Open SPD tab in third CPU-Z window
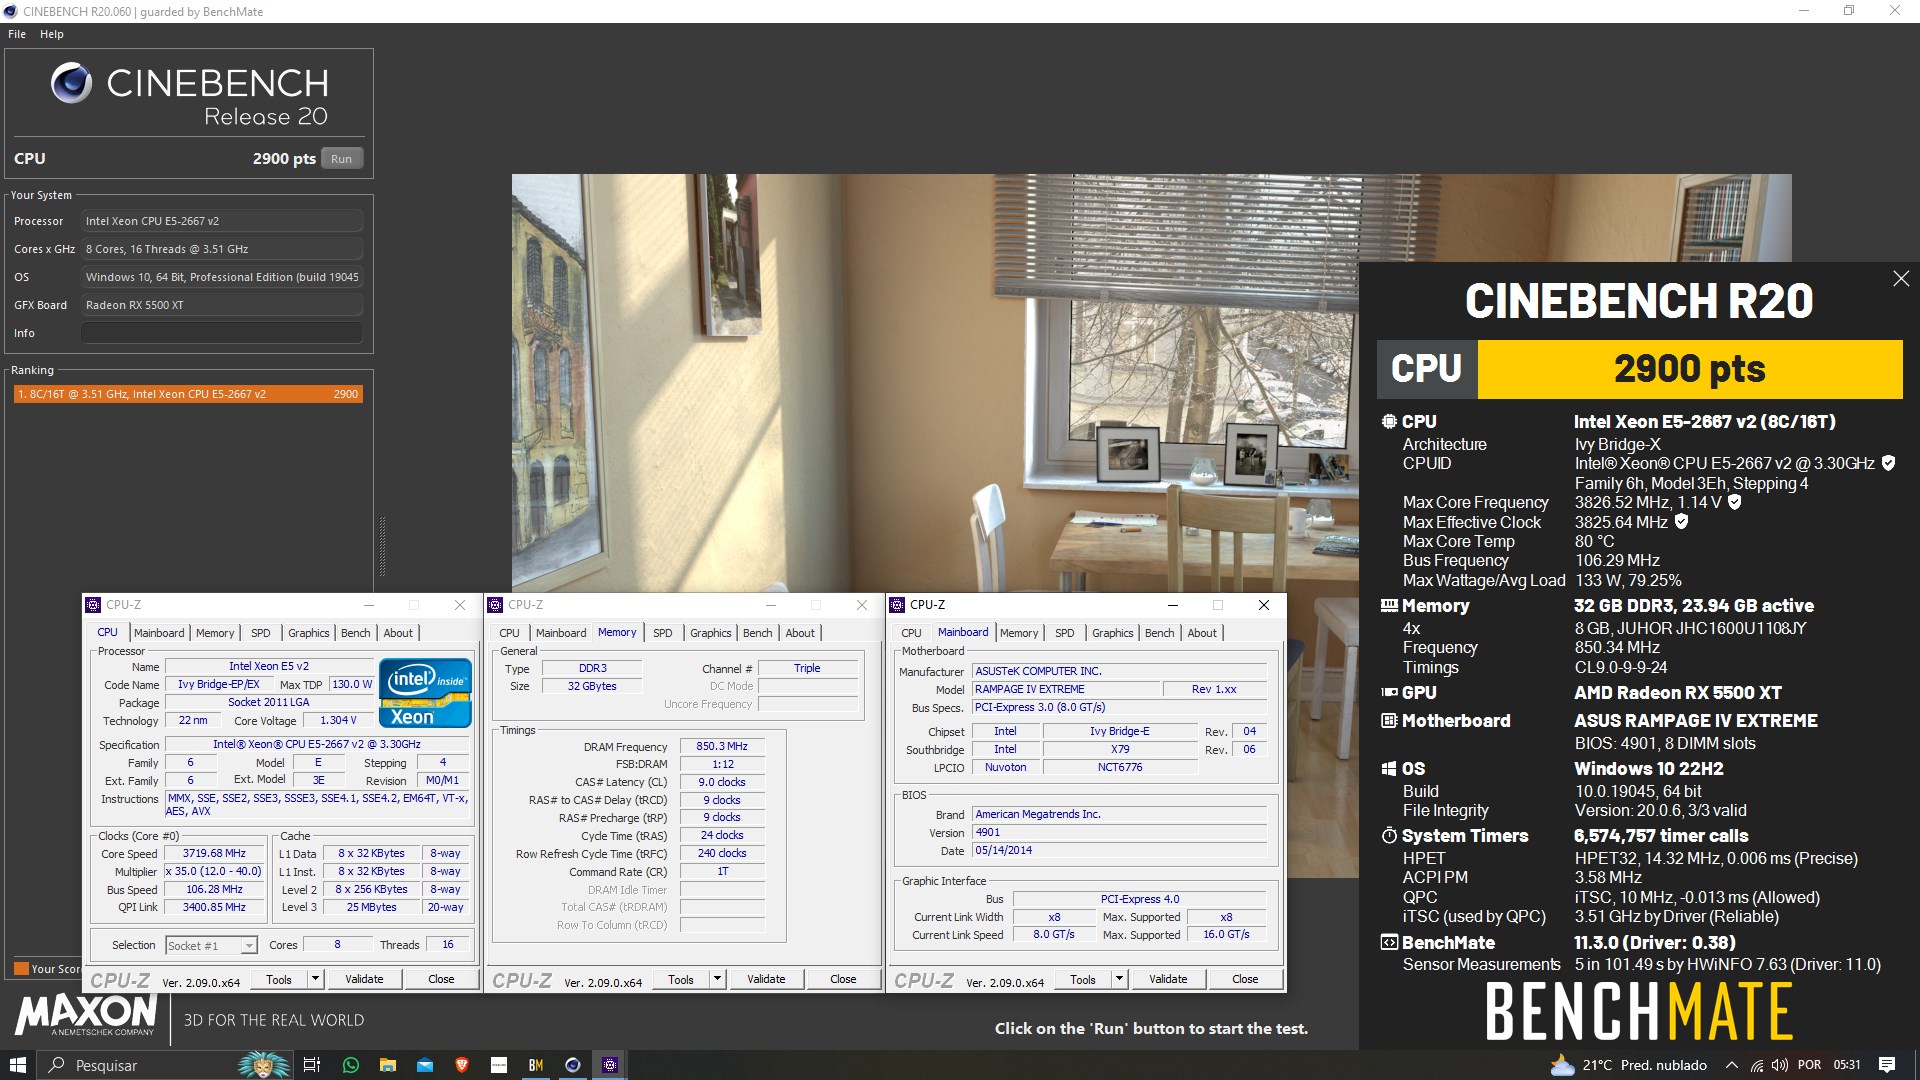Screen dimensions: 1920x1080 click(1065, 633)
